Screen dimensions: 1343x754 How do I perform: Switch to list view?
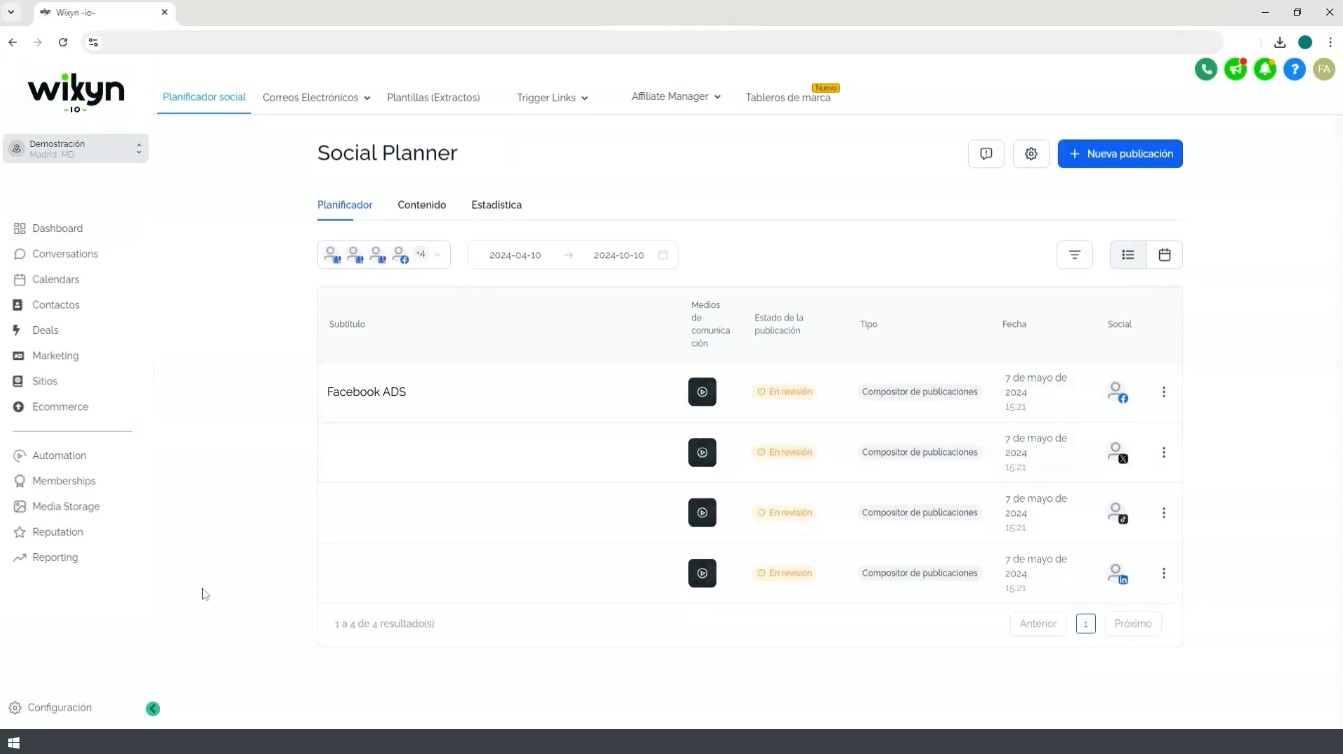click(x=1128, y=255)
